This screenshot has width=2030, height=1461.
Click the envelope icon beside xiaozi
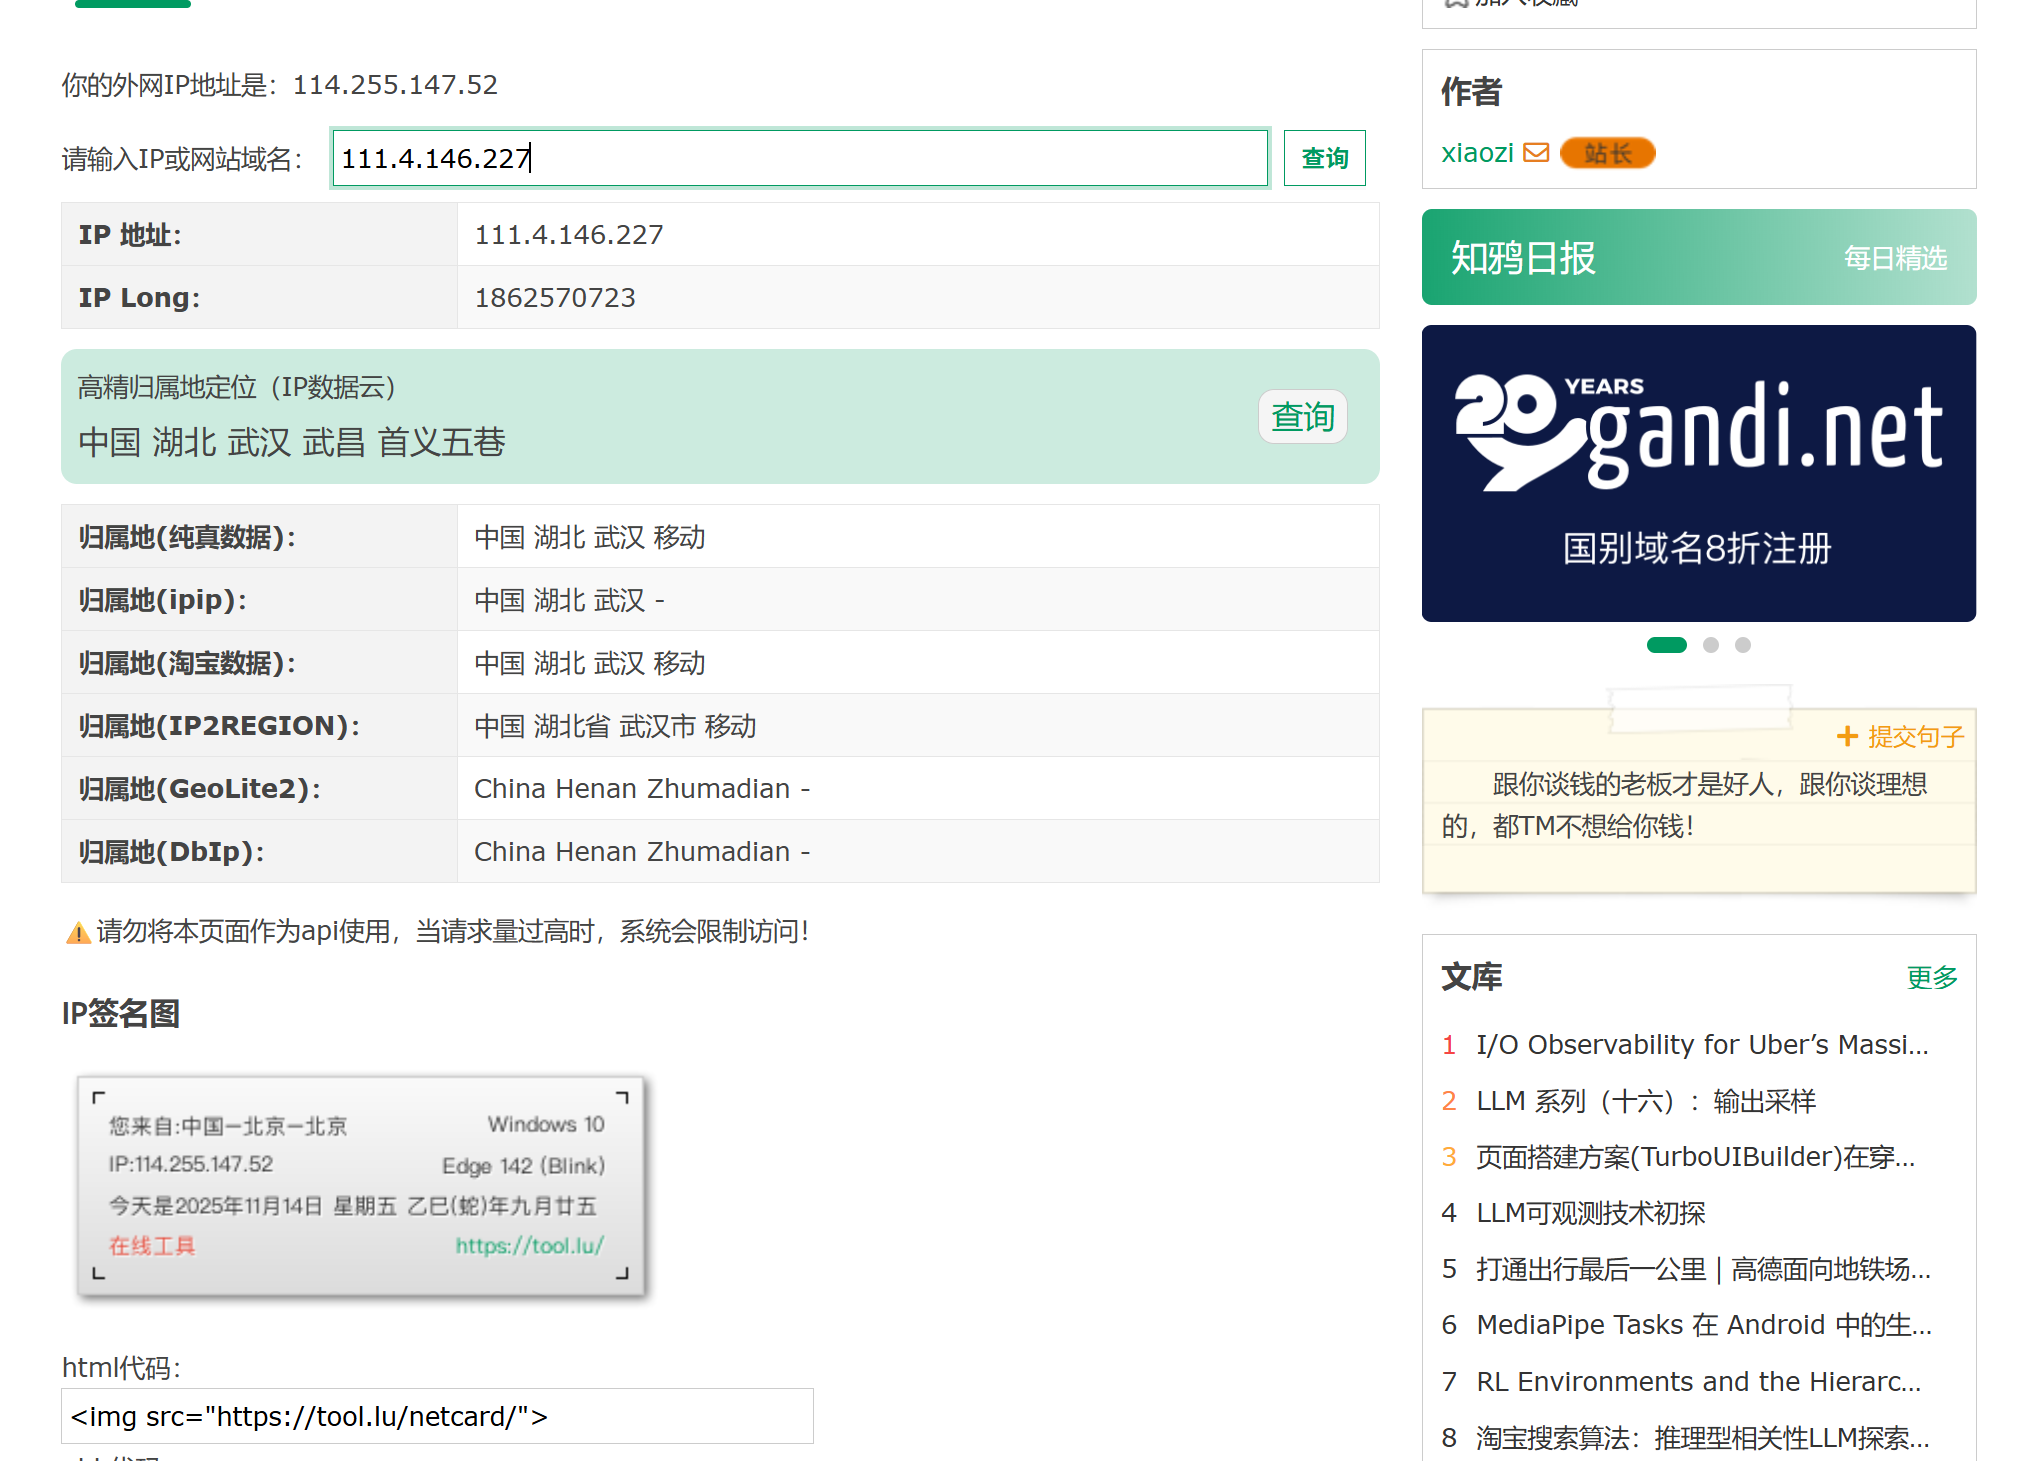(1536, 153)
